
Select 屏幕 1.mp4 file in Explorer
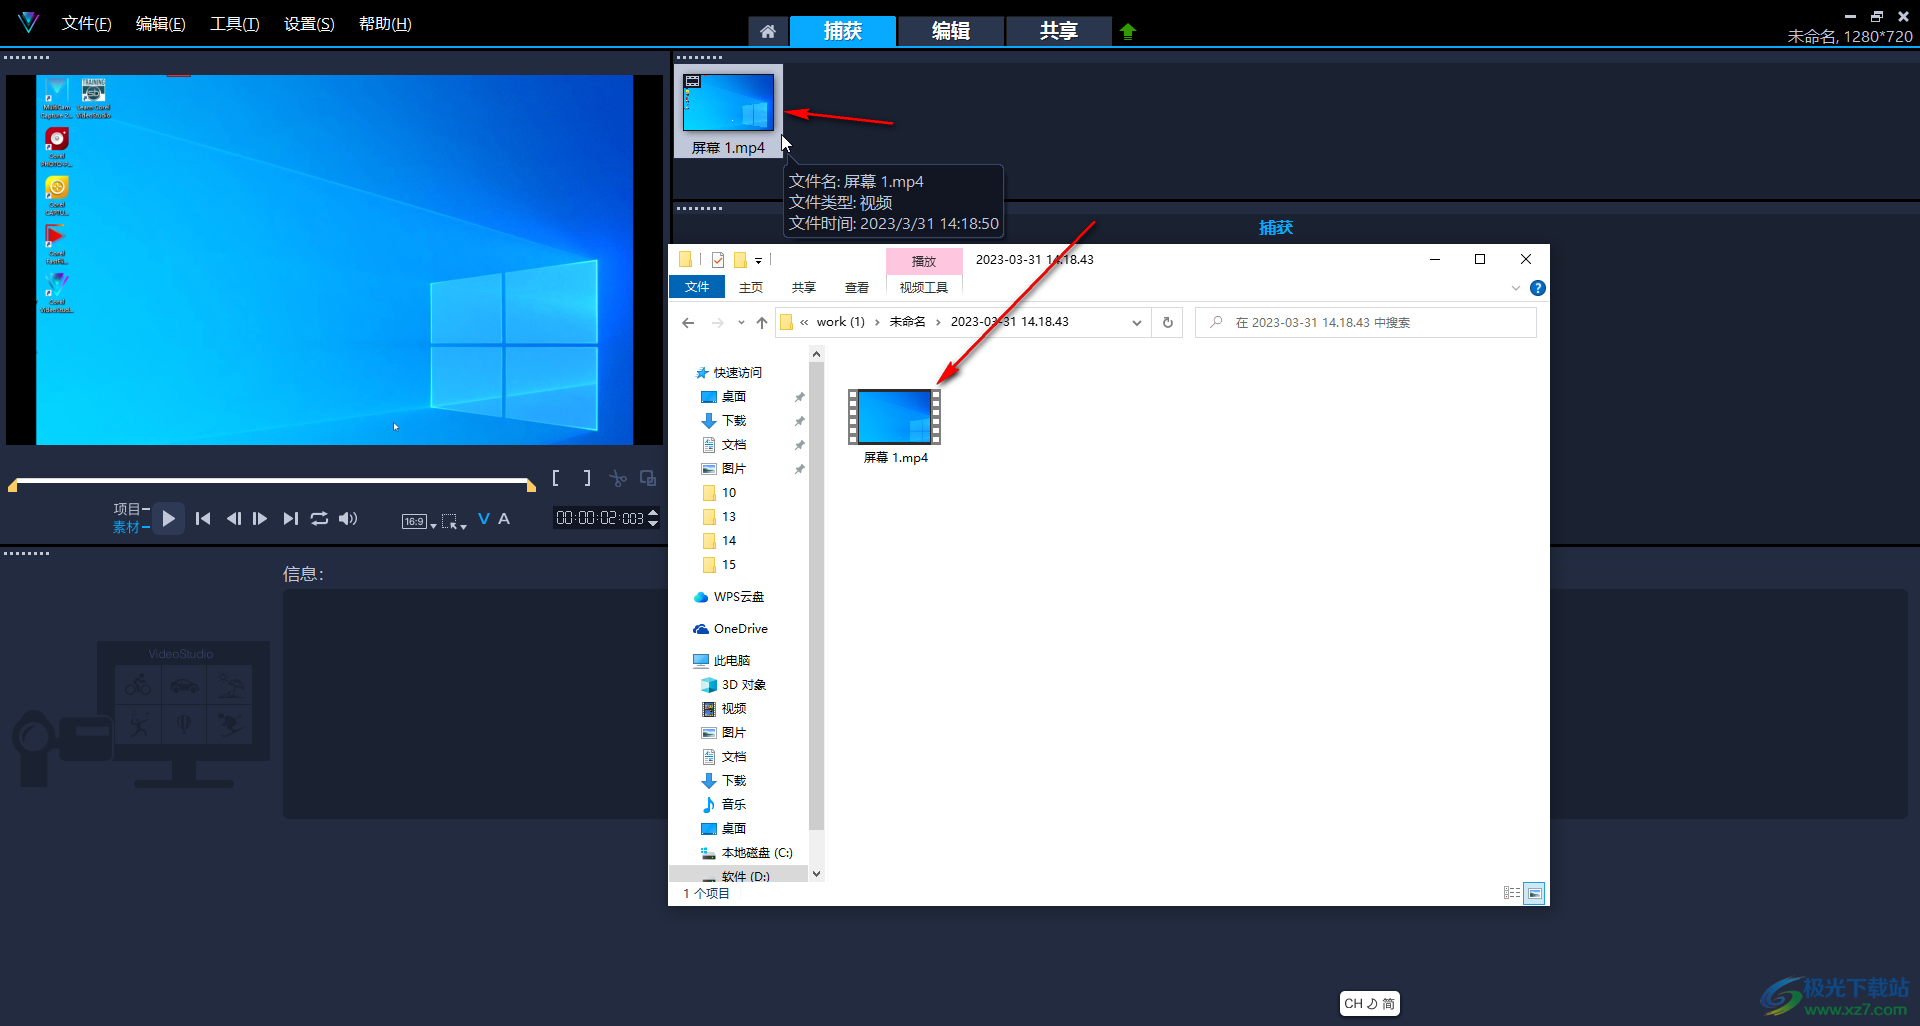tap(895, 426)
